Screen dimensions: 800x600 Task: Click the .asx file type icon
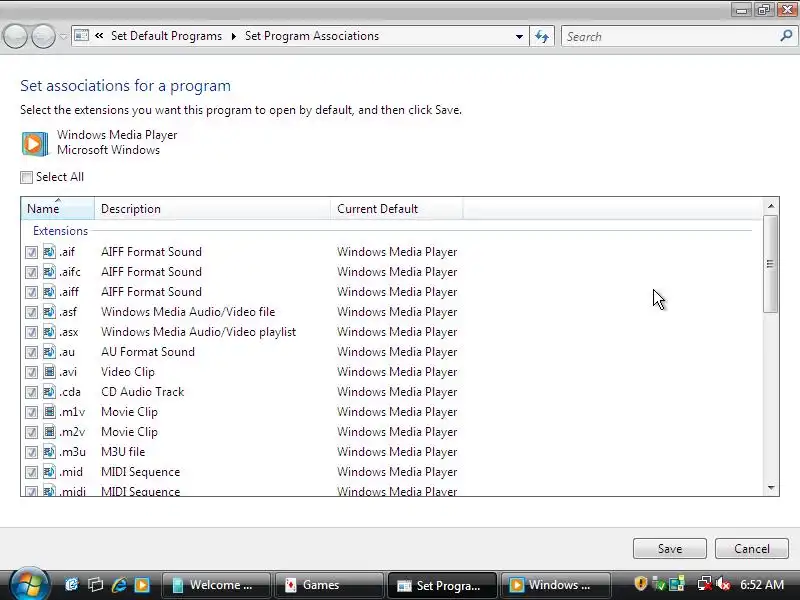[x=49, y=332]
